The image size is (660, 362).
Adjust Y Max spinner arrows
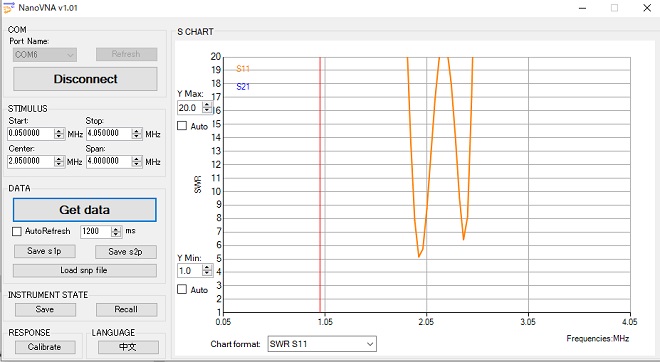click(207, 108)
